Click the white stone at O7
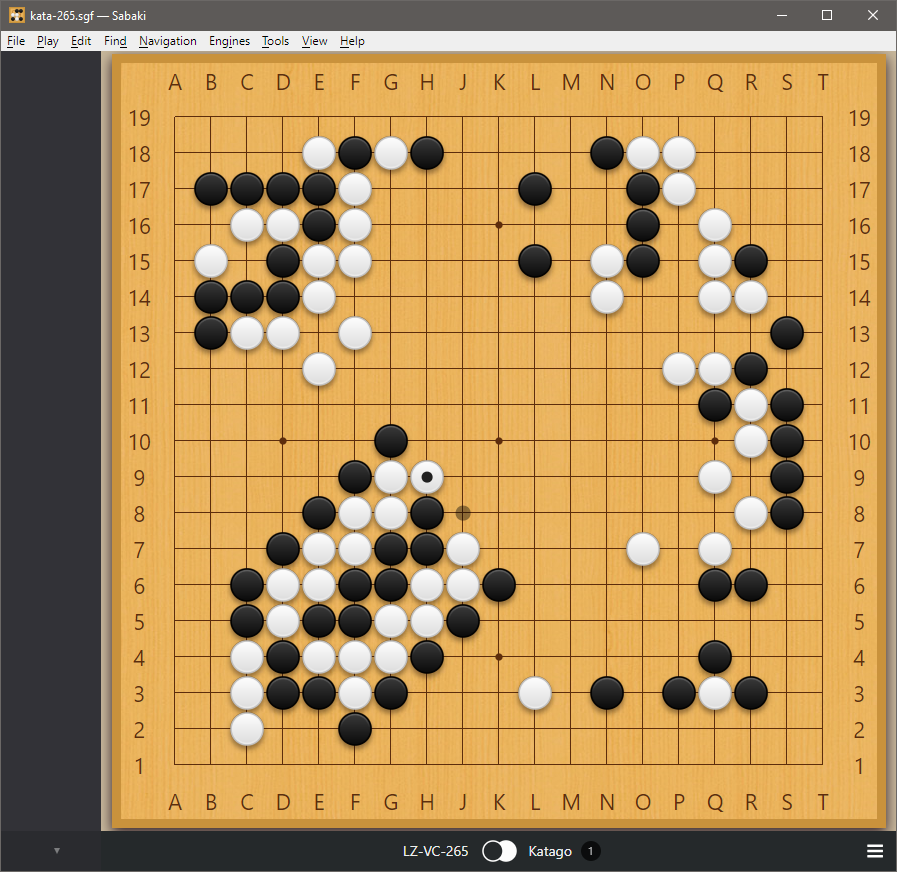Image resolution: width=902 pixels, height=876 pixels. tap(643, 549)
